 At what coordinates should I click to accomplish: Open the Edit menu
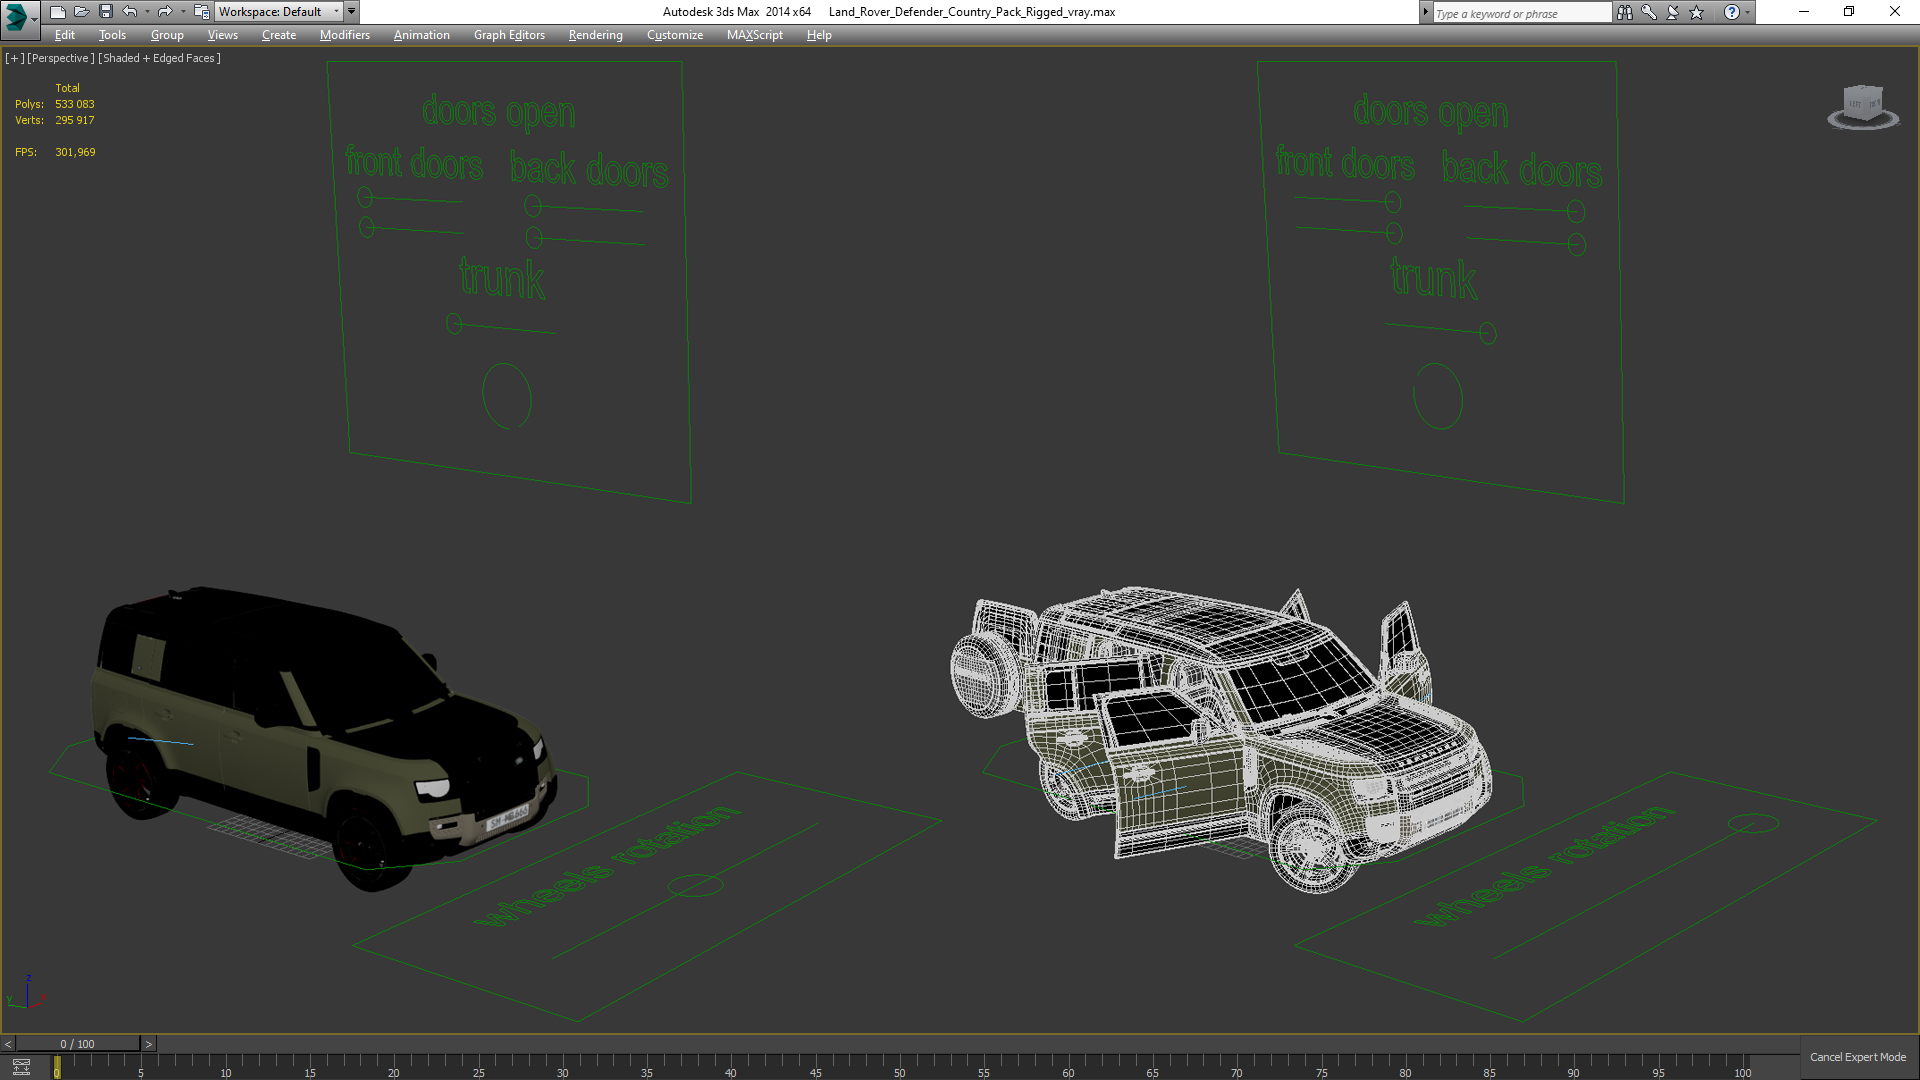[x=65, y=35]
